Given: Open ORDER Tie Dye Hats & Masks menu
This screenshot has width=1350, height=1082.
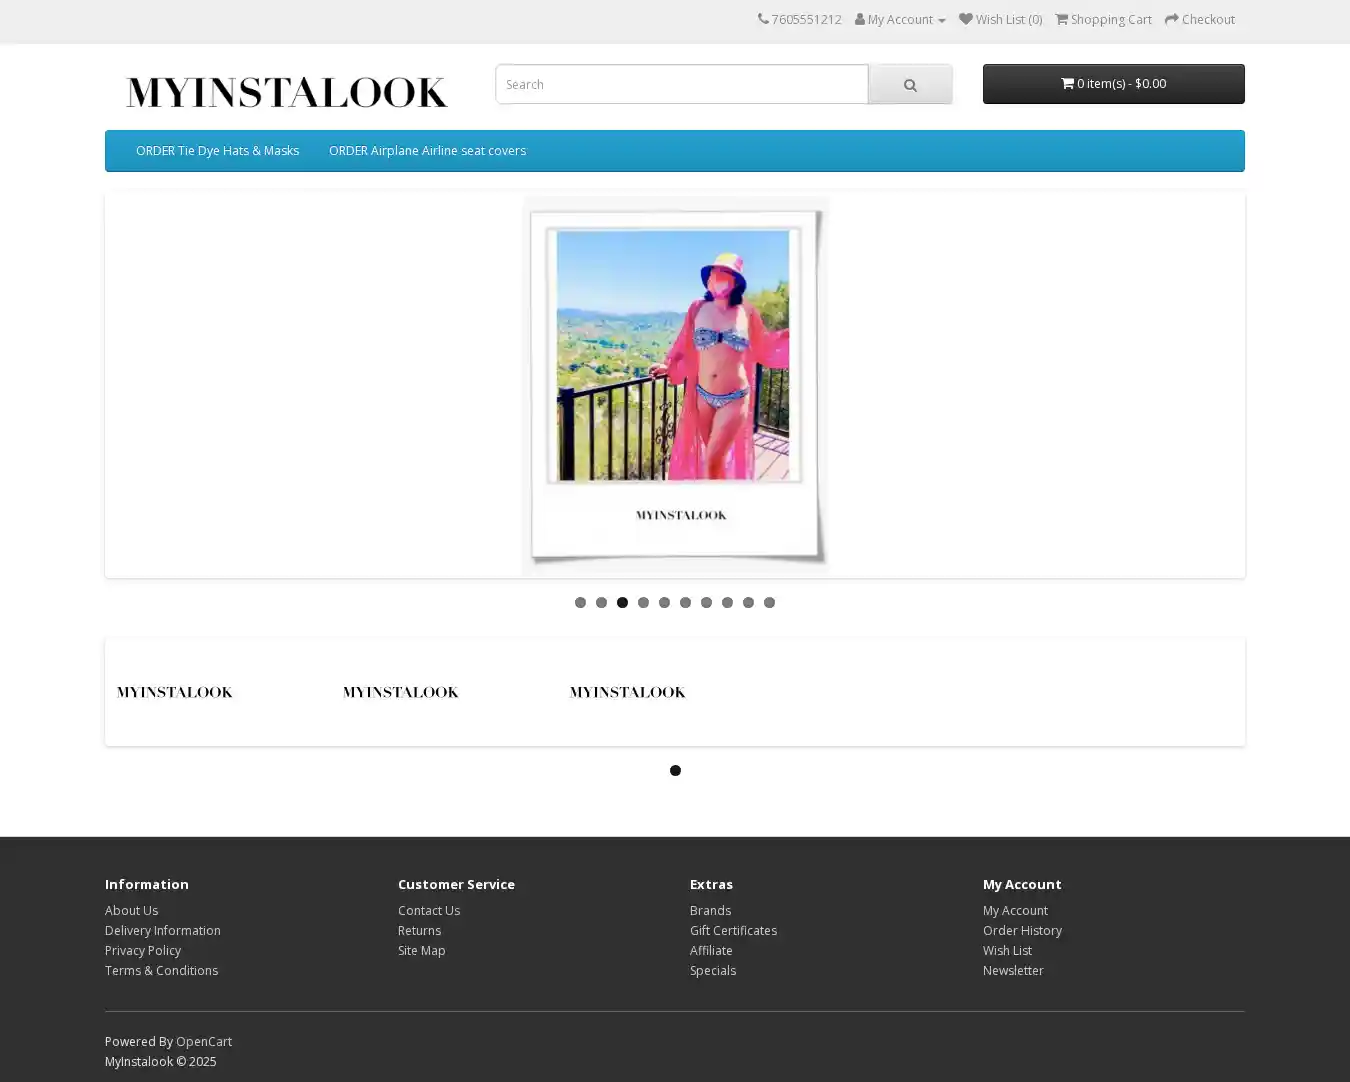Looking at the screenshot, I should (217, 151).
